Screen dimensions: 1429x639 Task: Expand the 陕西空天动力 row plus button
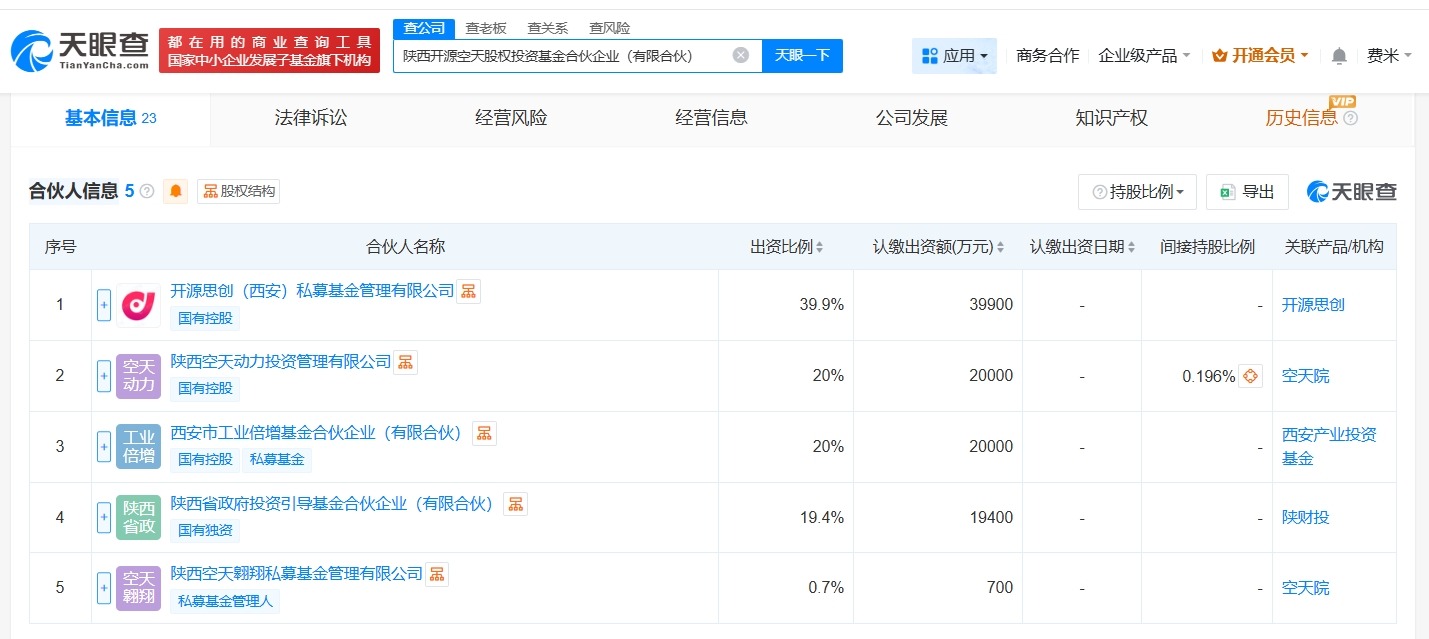(x=104, y=376)
